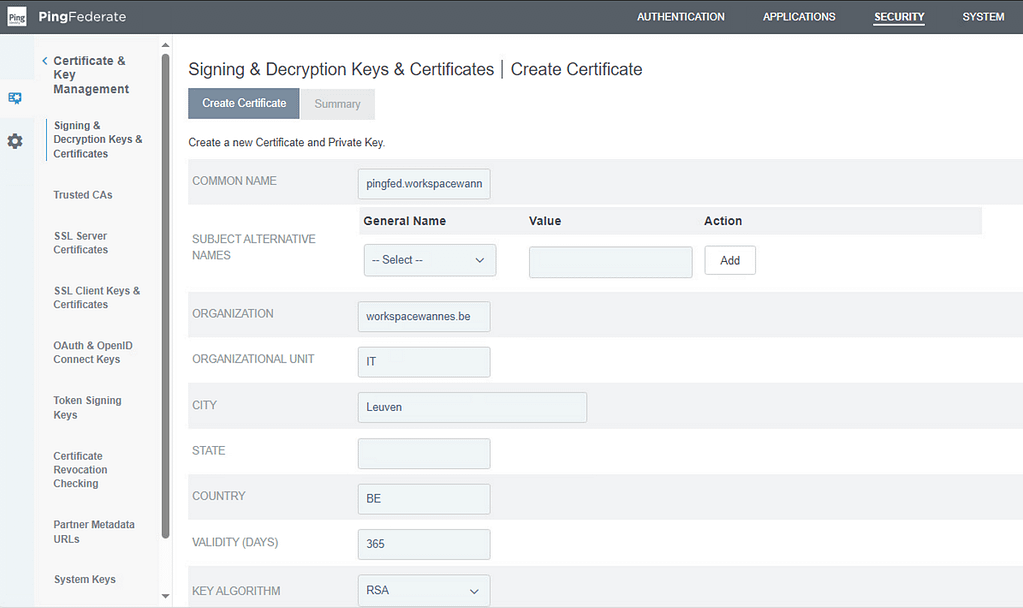The width and height of the screenshot is (1023, 608).
Task: Click the Add button for alternative names
Action: [x=730, y=260]
